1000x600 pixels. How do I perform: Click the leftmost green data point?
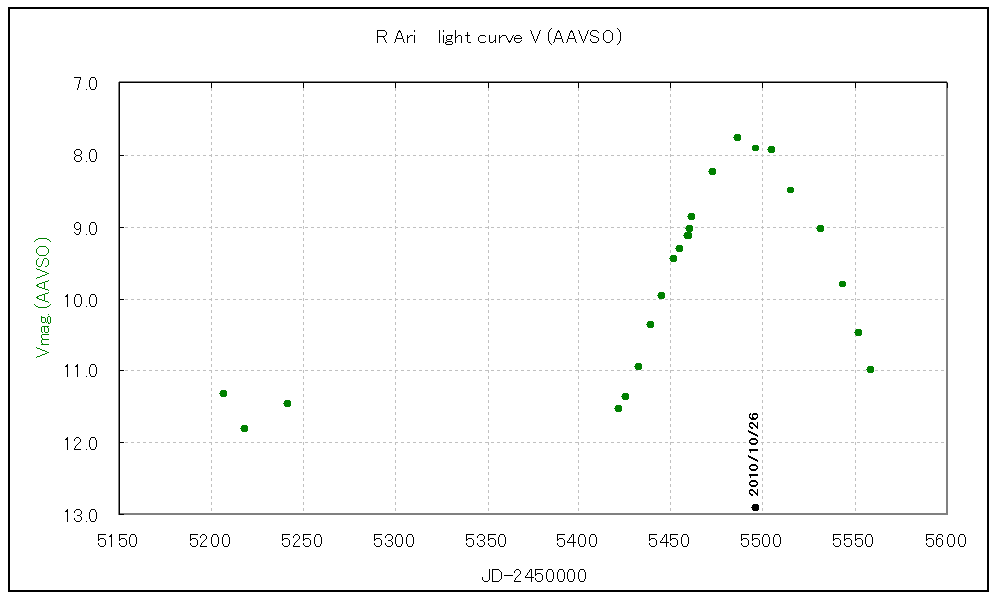pos(223,393)
